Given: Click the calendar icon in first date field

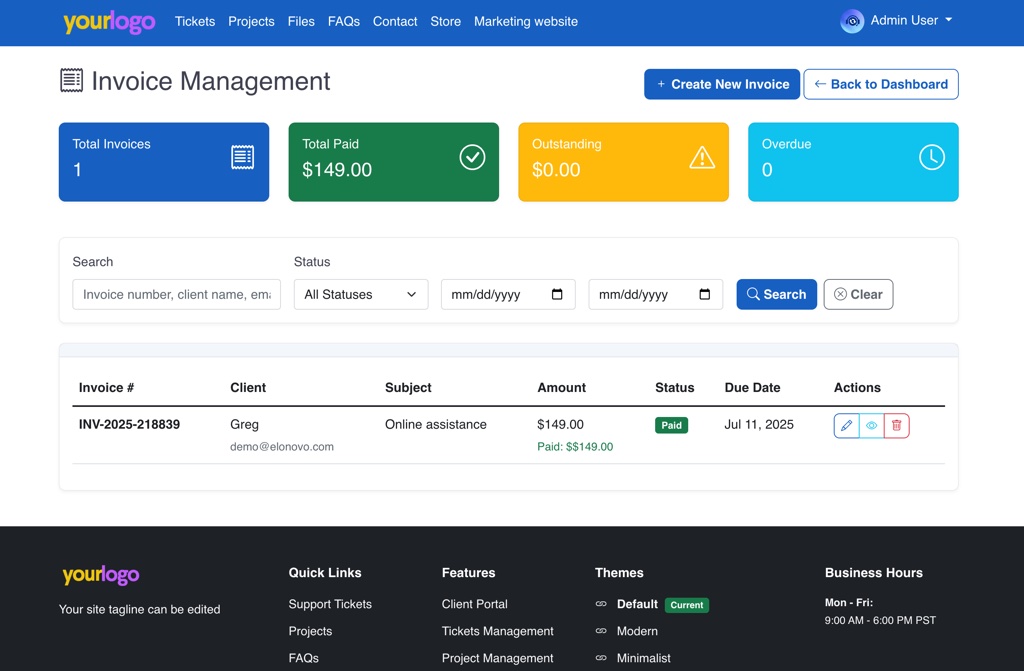Looking at the screenshot, I should tap(557, 294).
